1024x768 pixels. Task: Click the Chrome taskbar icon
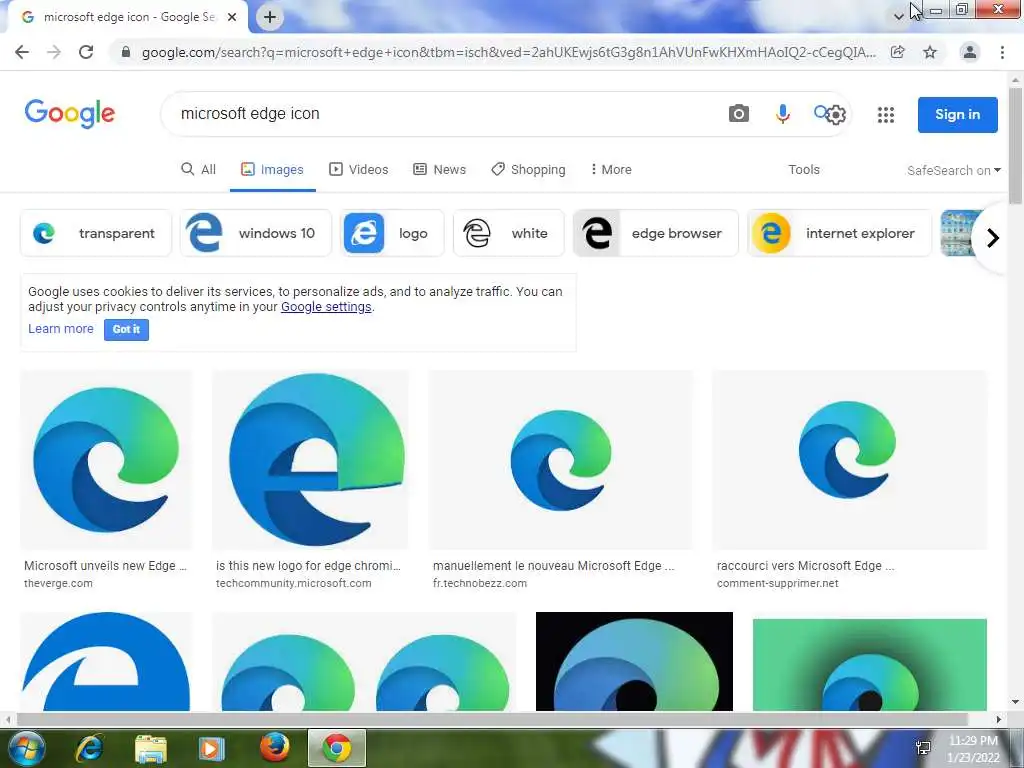pos(336,748)
